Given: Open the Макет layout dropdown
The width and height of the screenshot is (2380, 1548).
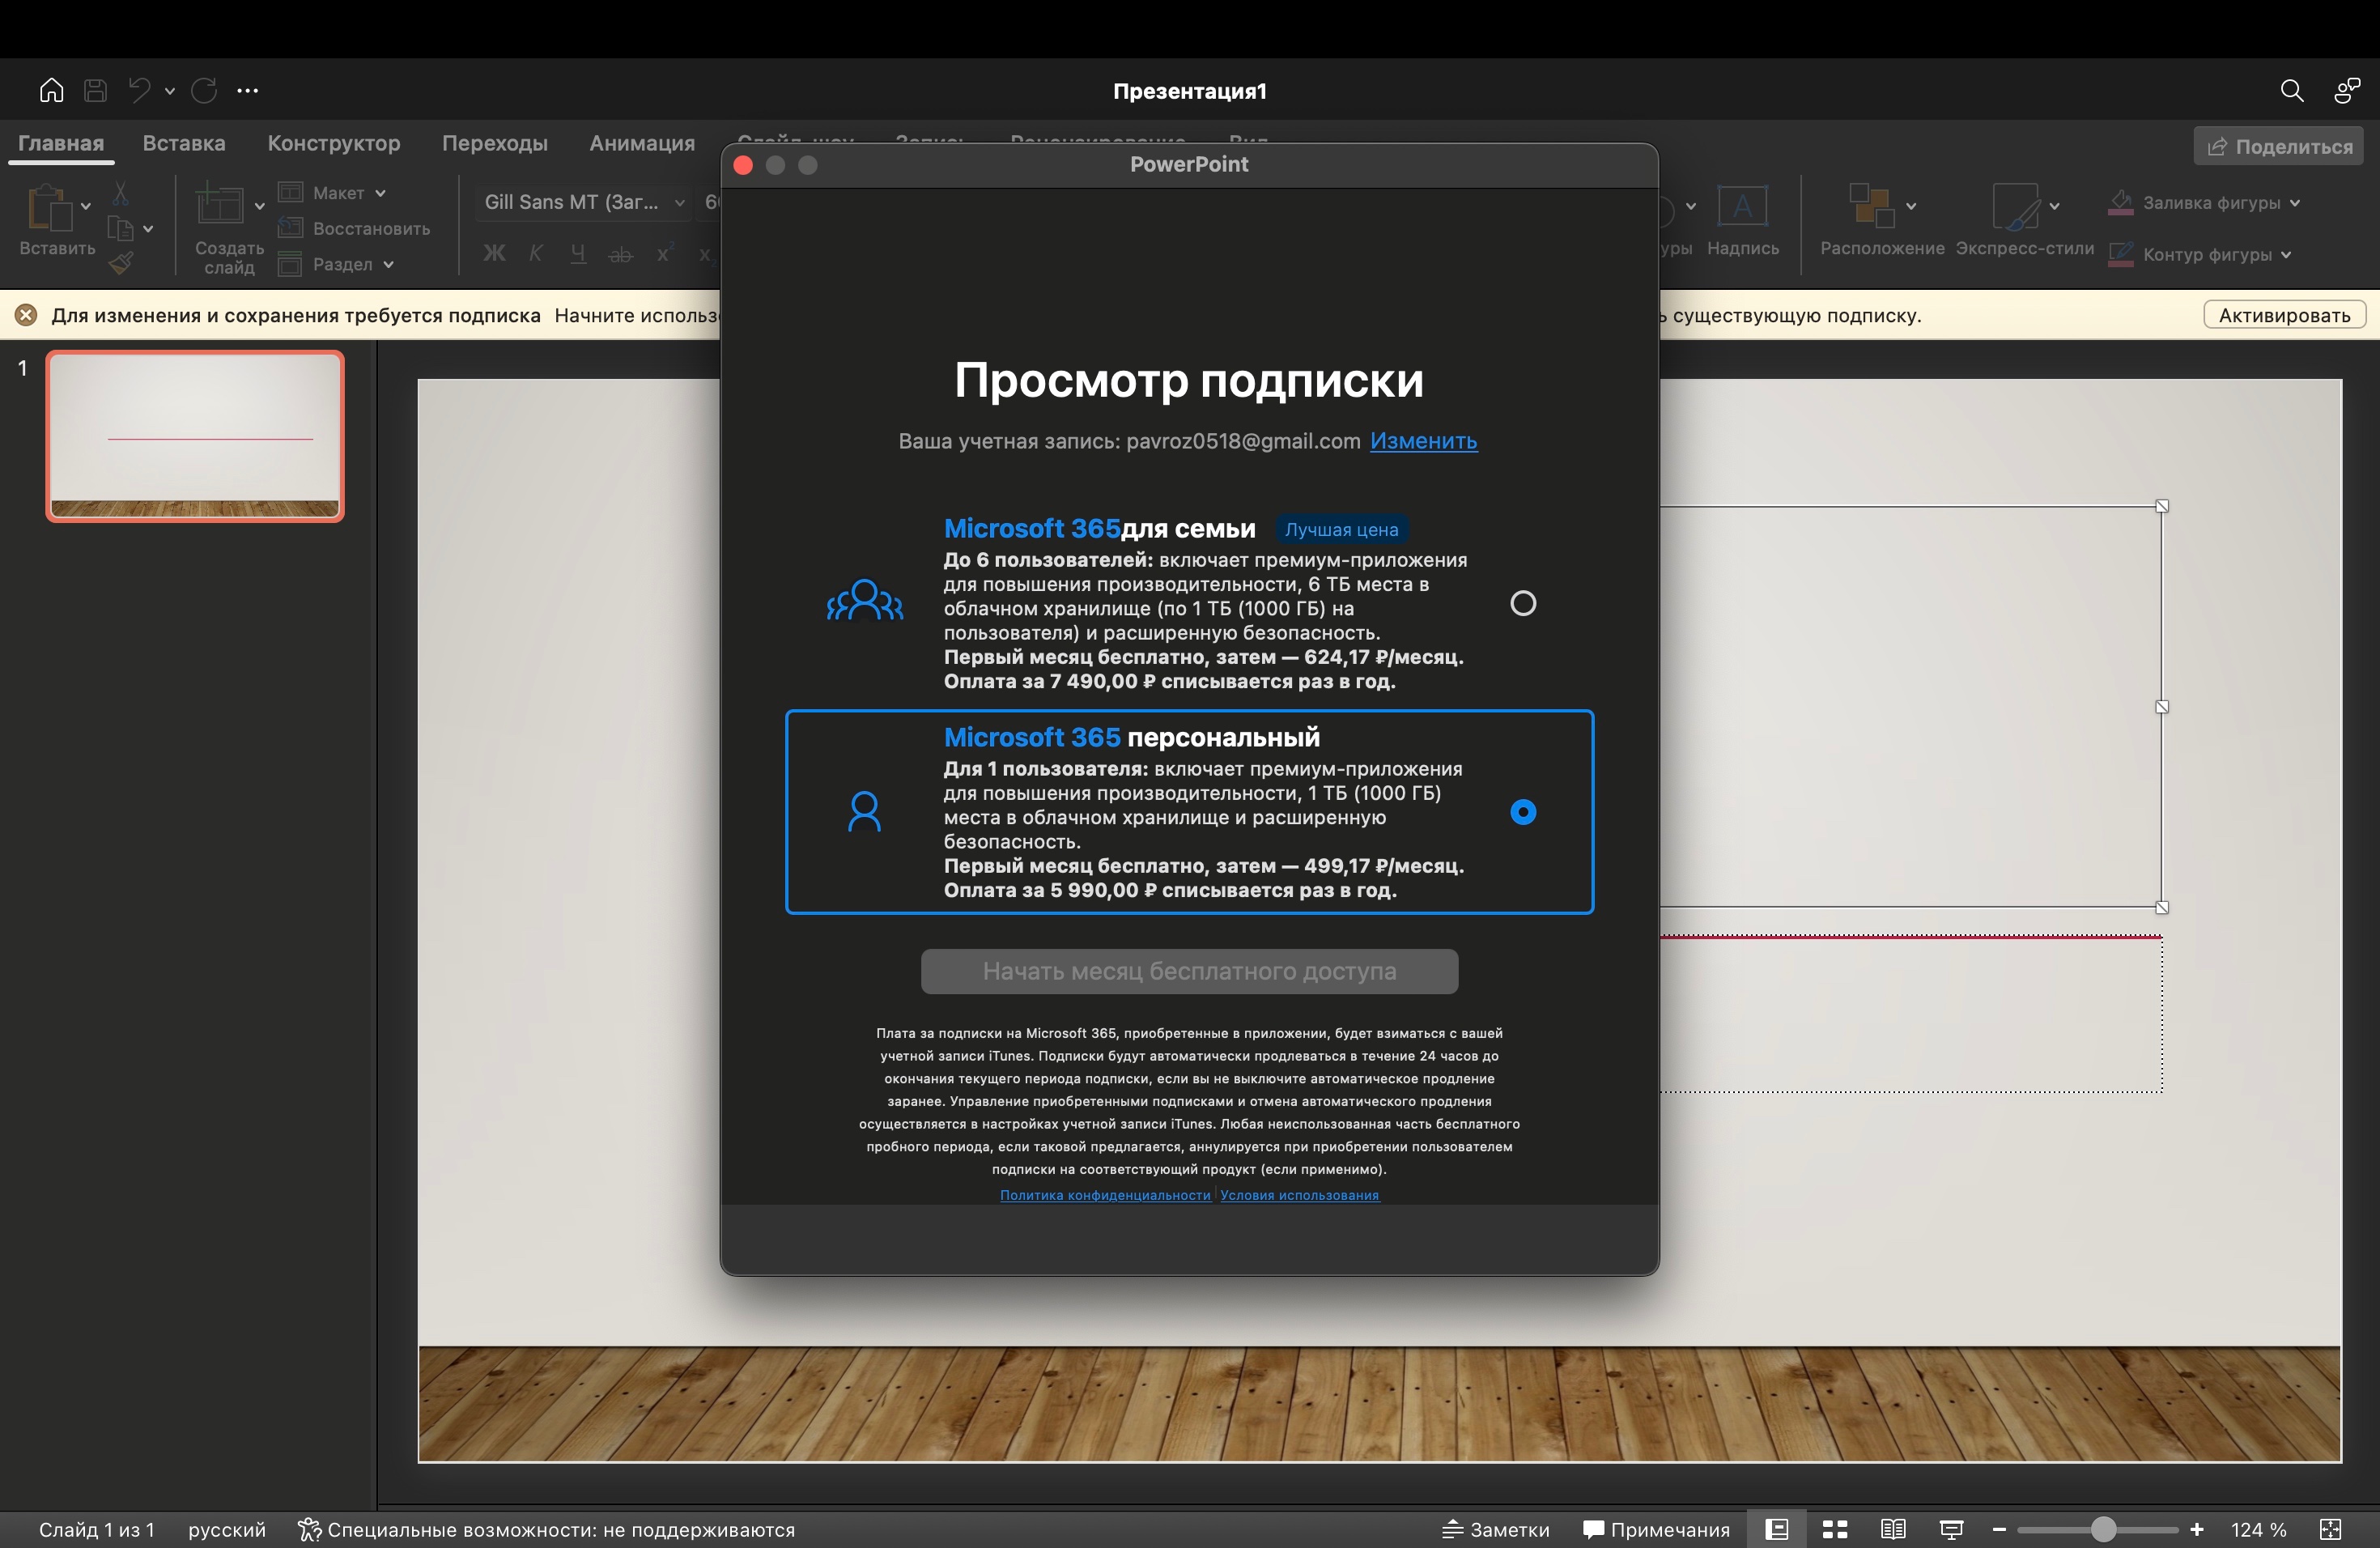Looking at the screenshot, I should pyautogui.click(x=333, y=193).
